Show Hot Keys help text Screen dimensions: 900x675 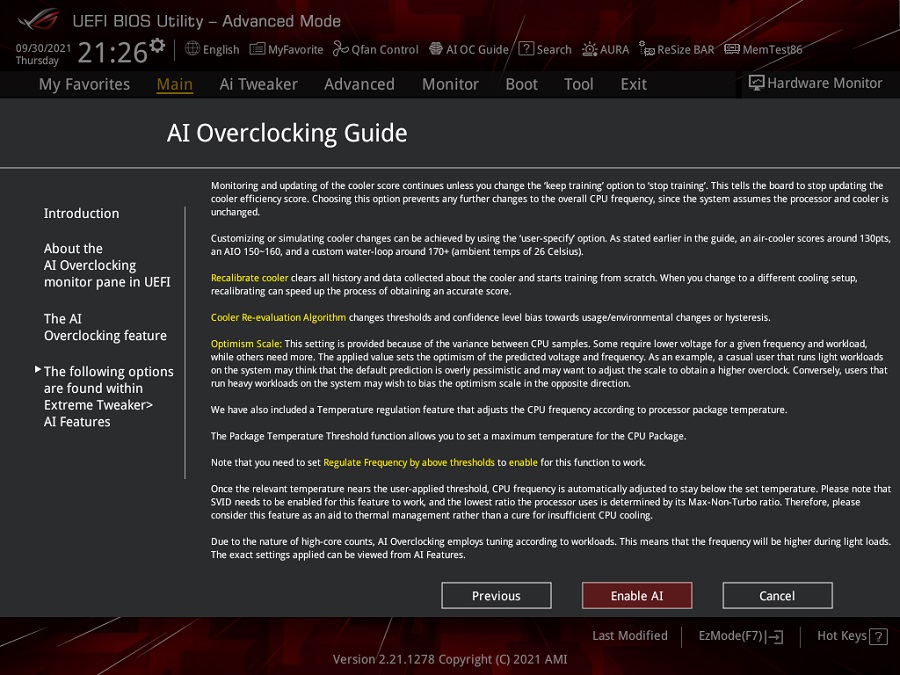click(841, 635)
